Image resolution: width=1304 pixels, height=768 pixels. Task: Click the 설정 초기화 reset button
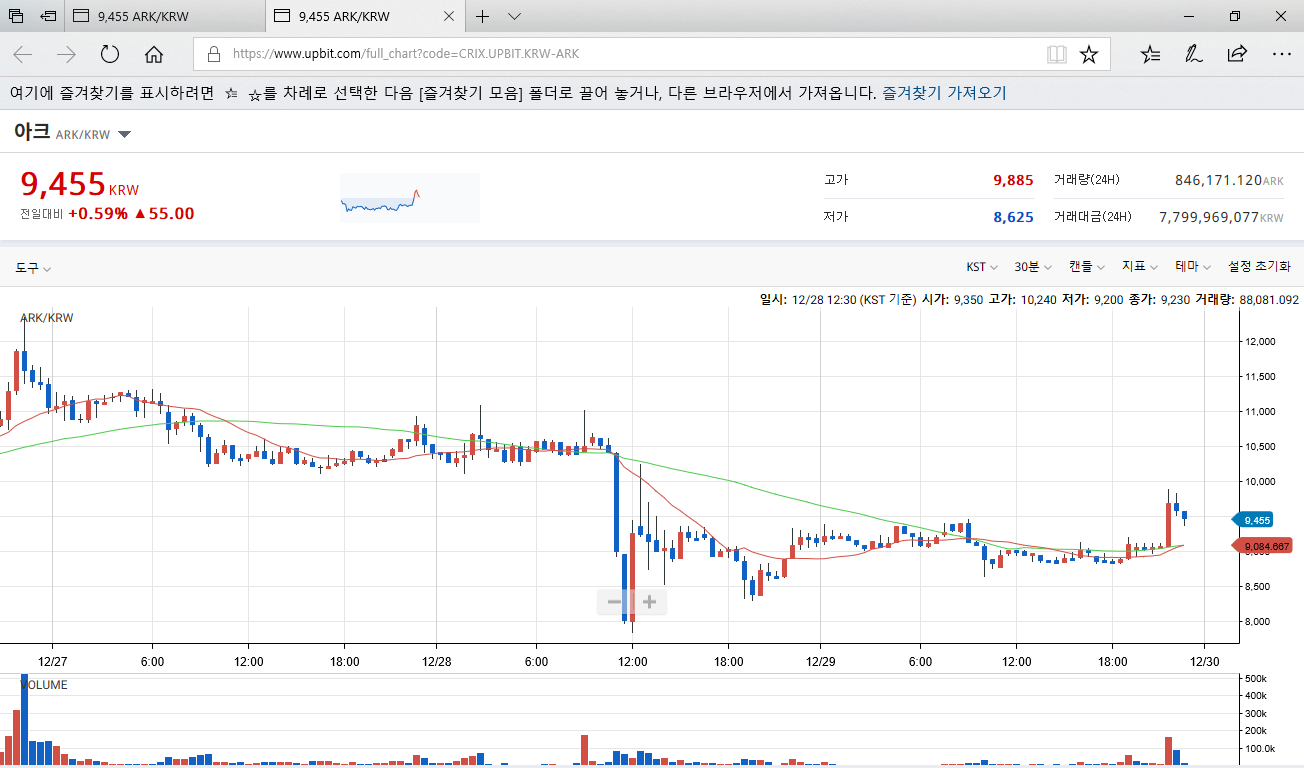tap(1258, 266)
